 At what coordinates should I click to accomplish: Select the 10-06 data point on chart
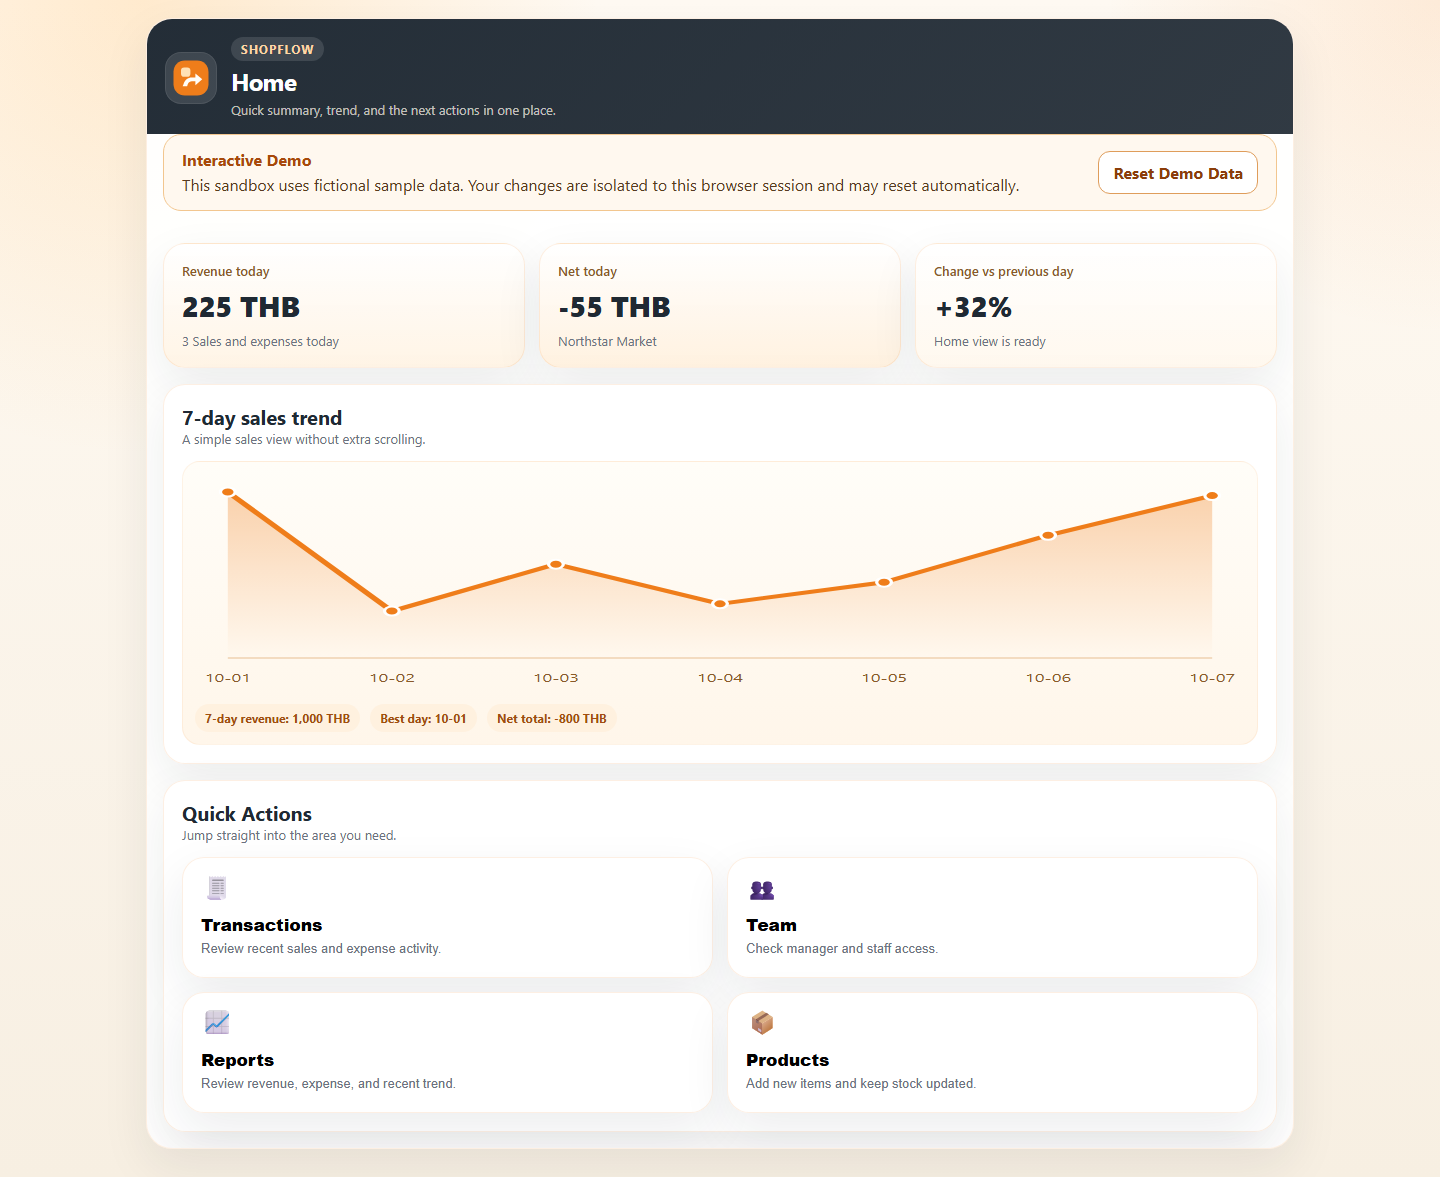pos(1048,535)
